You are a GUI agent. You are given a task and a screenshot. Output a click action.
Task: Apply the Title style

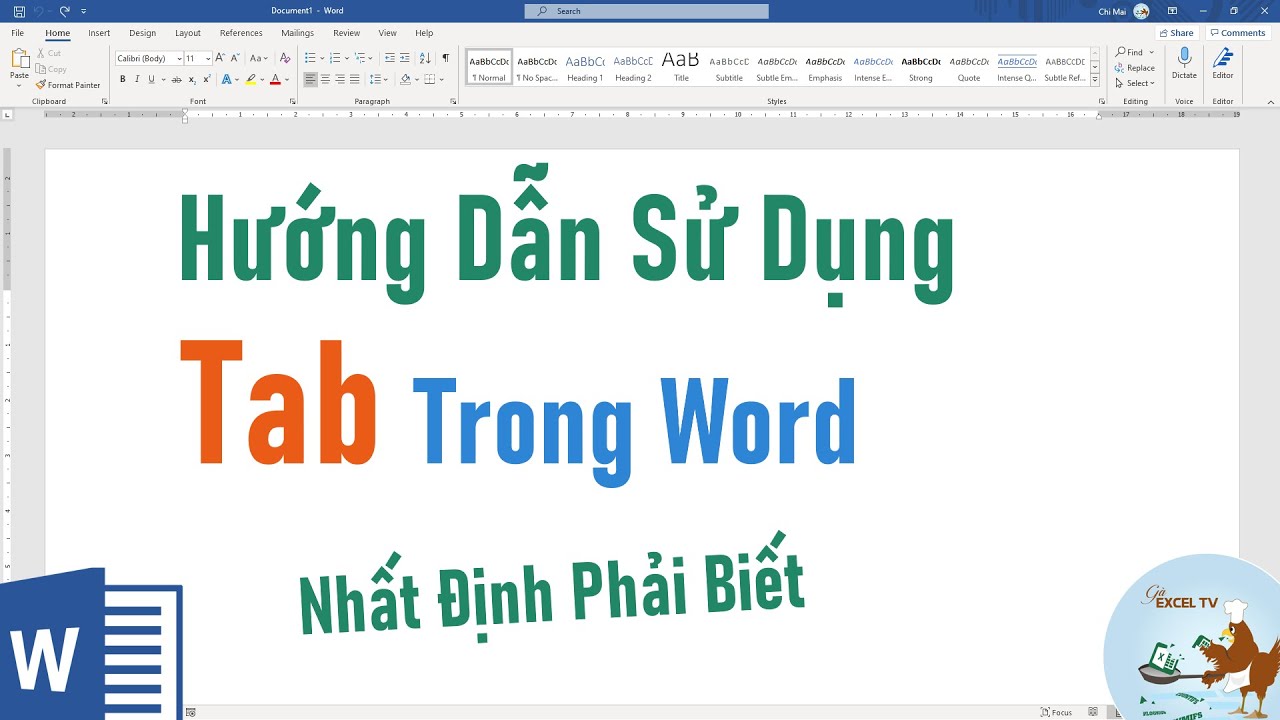pos(681,67)
